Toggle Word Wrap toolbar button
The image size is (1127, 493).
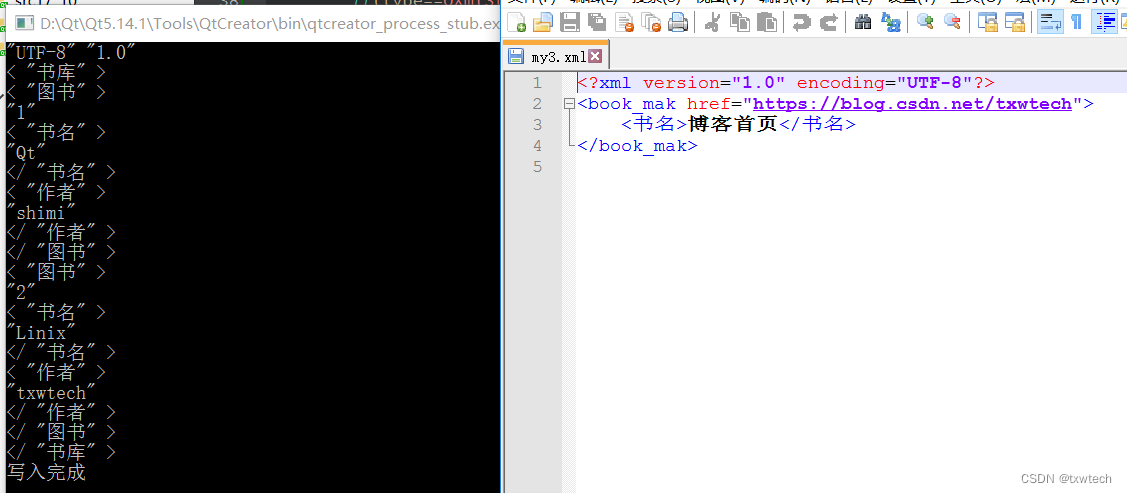(1050, 22)
